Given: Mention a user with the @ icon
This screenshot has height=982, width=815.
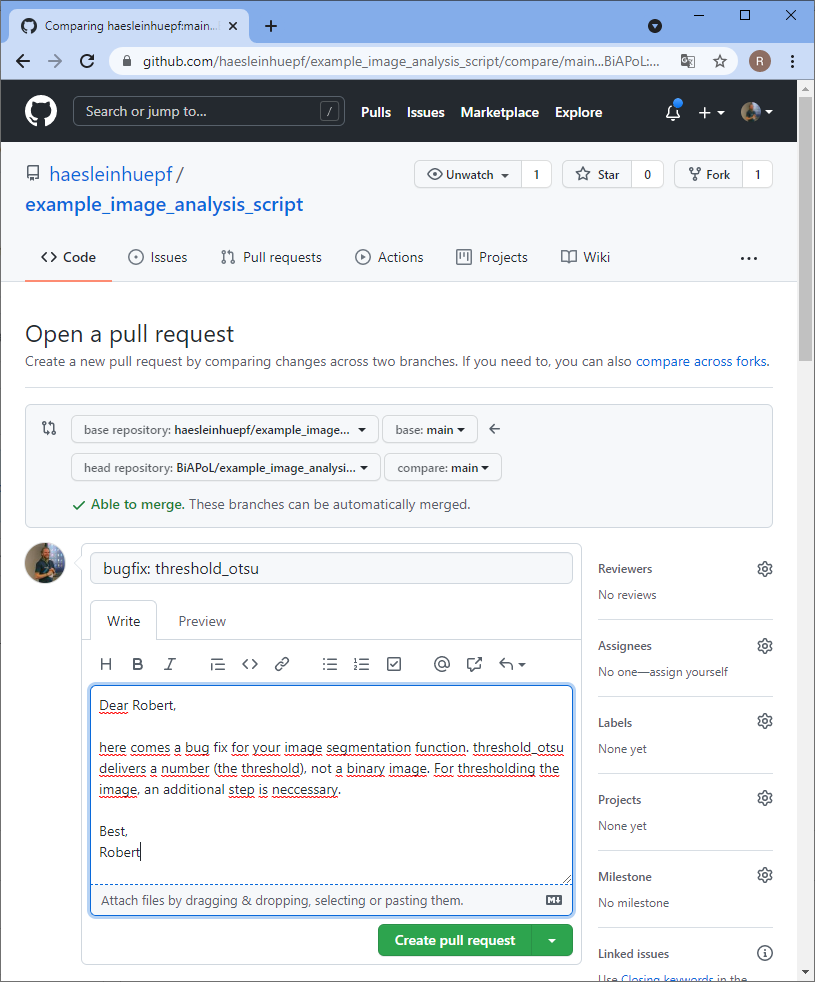Looking at the screenshot, I should pos(442,664).
